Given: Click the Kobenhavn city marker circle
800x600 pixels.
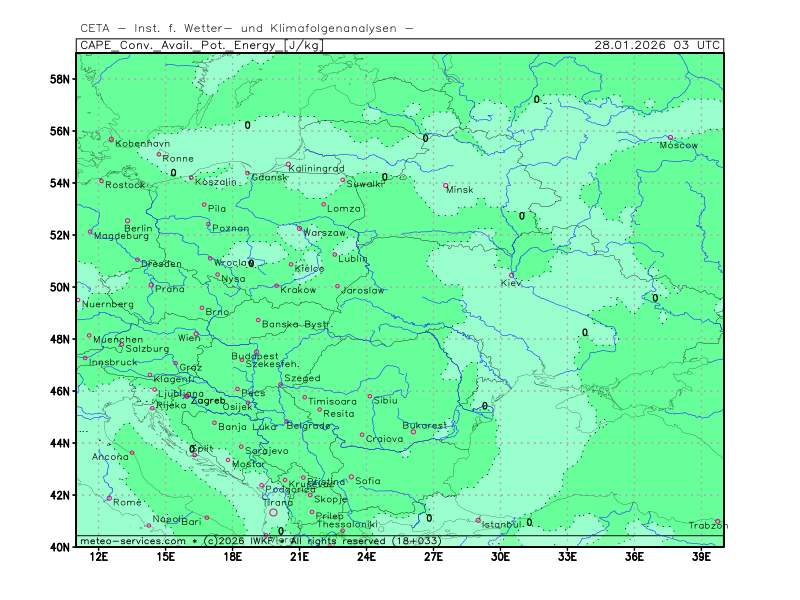Looking at the screenshot, I should [111, 139].
